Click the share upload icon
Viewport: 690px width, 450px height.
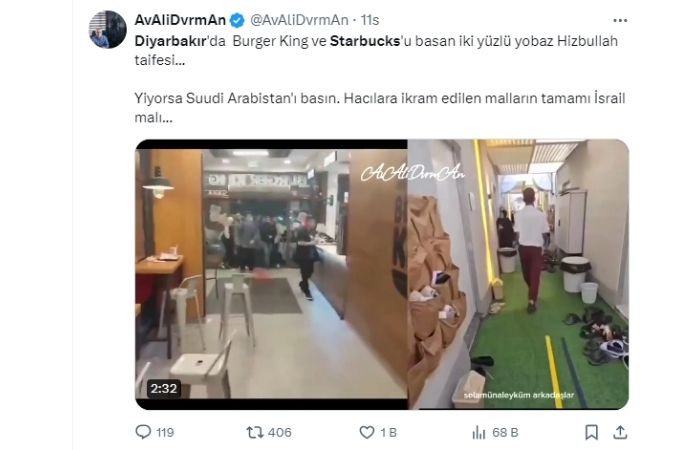(620, 432)
